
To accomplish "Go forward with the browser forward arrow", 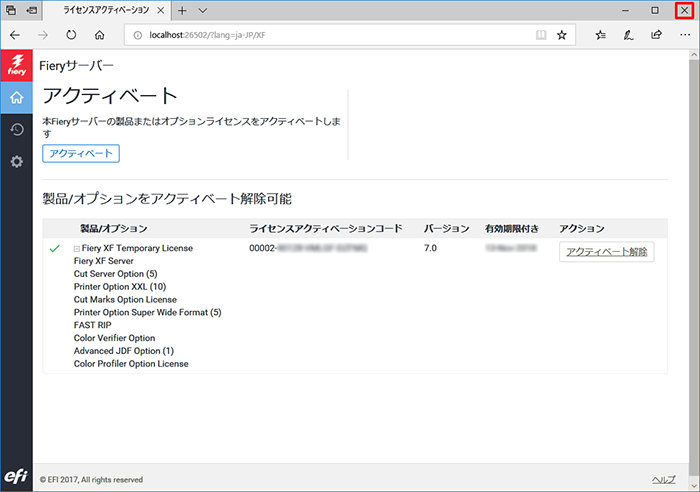I will coord(43,35).
